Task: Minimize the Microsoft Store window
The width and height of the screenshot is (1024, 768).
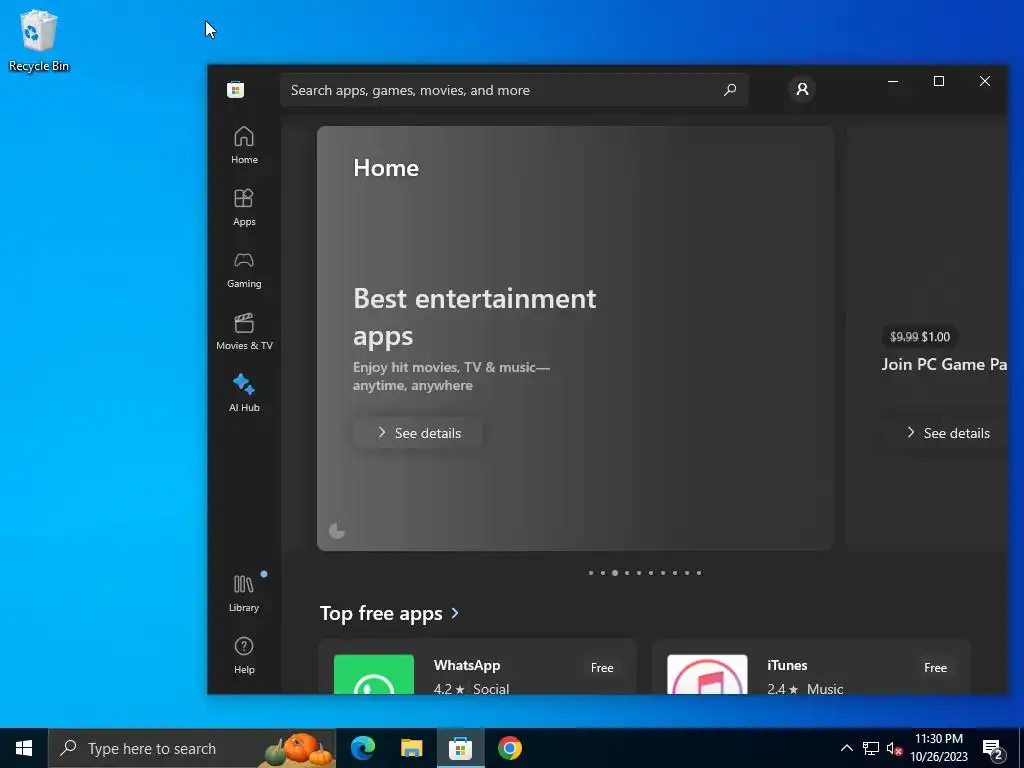Action: click(893, 81)
